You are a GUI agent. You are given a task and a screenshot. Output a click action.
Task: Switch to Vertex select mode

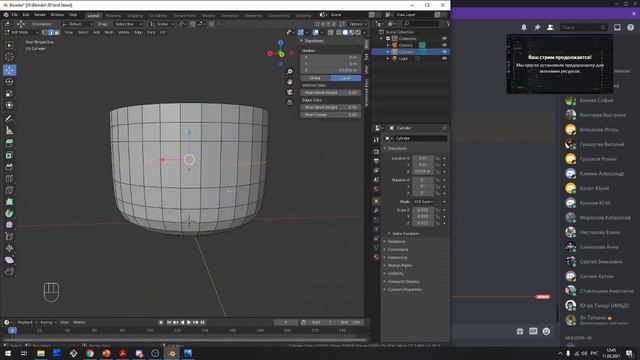(45, 32)
